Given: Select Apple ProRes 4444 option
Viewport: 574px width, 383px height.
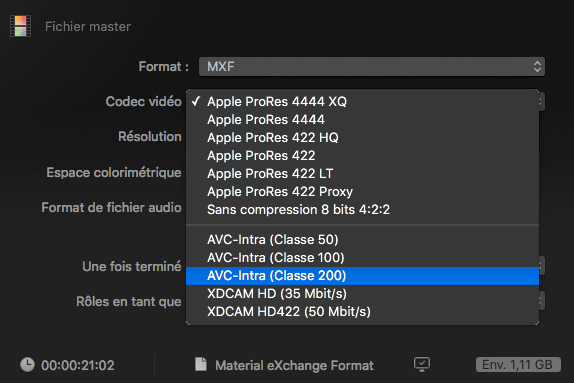Looking at the screenshot, I should pos(362,119).
